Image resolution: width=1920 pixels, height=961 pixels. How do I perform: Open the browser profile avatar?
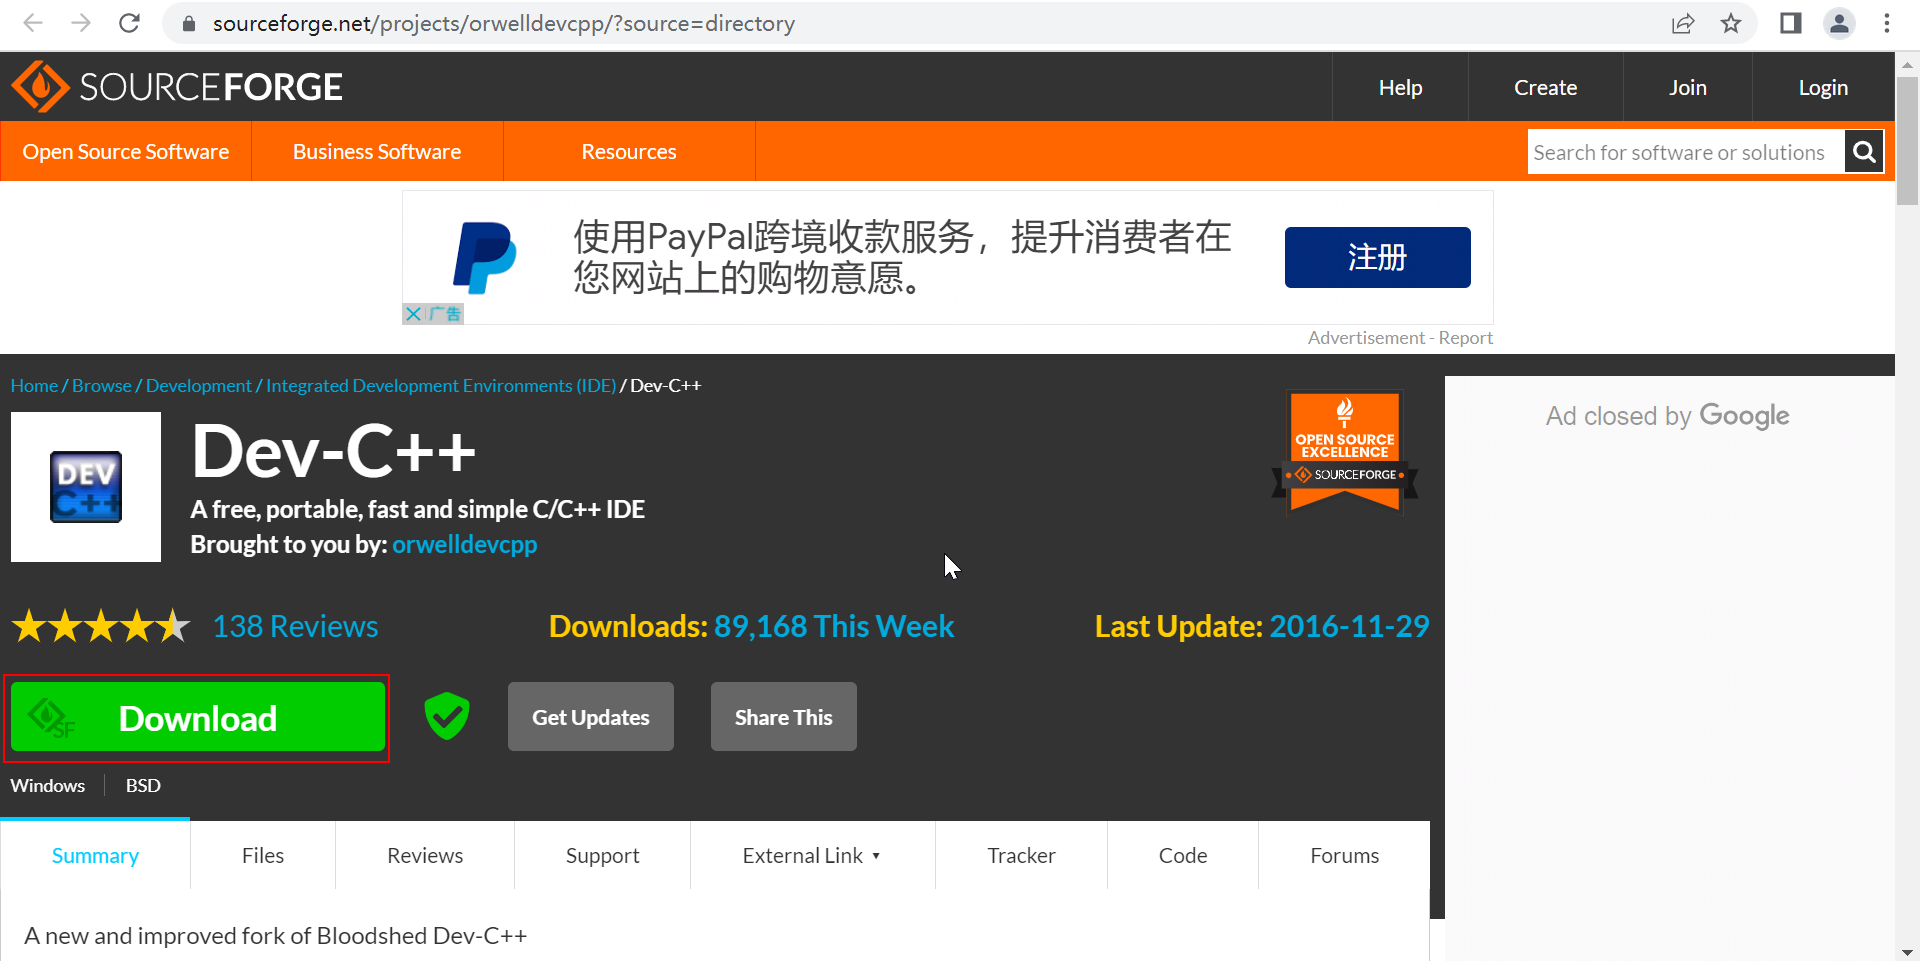point(1839,23)
